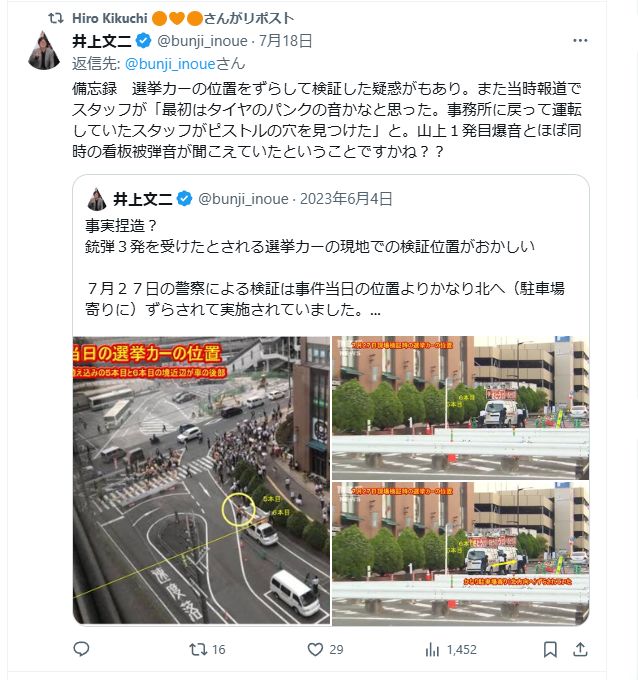Open the 7月18日 post timestamp
This screenshot has width=638, height=680.
point(286,41)
